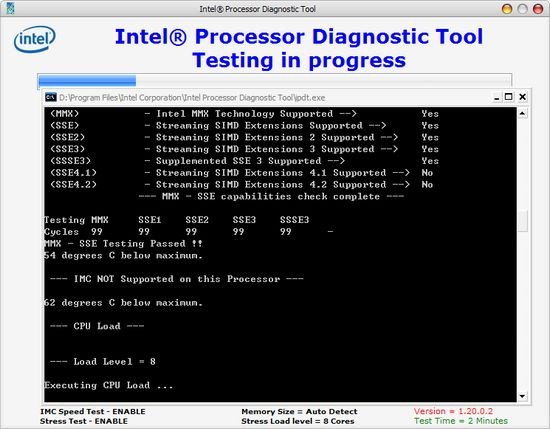550x429 pixels.
Task: Click the blue testing progress bar
Action: (274, 81)
